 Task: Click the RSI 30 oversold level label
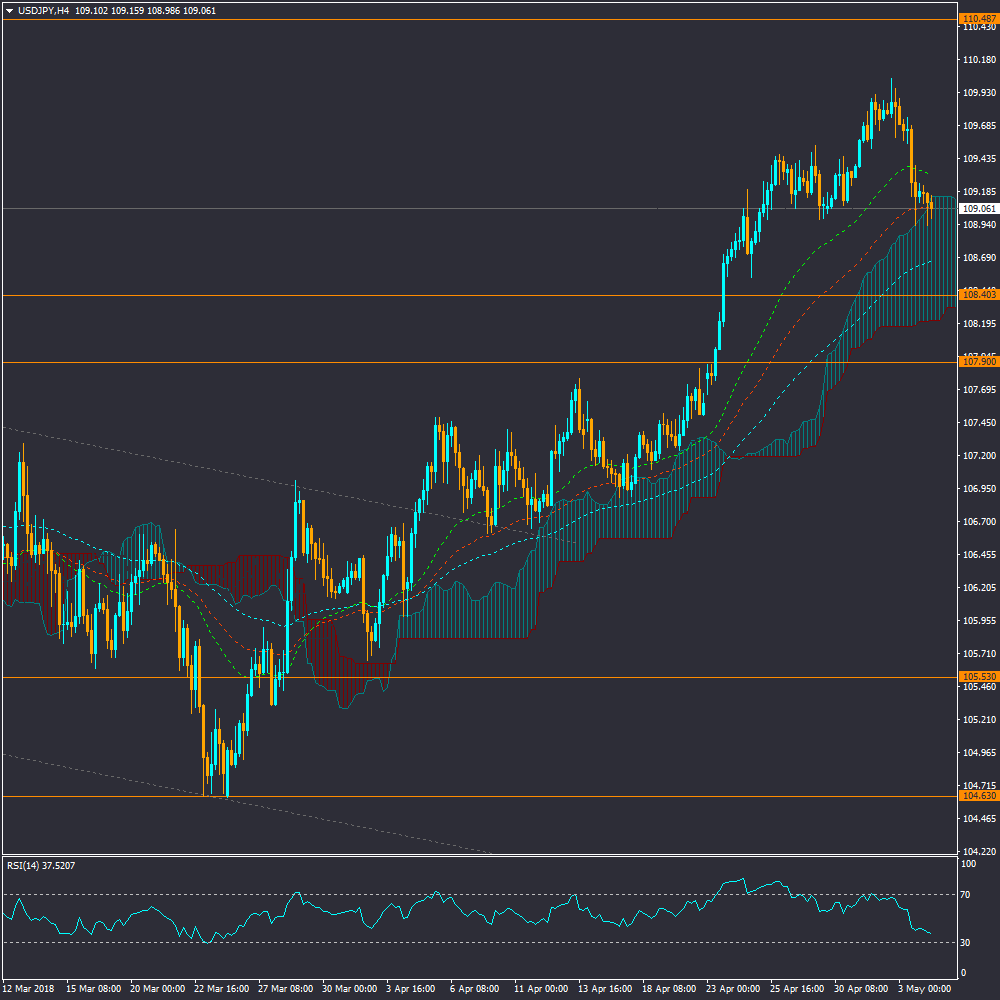966,942
